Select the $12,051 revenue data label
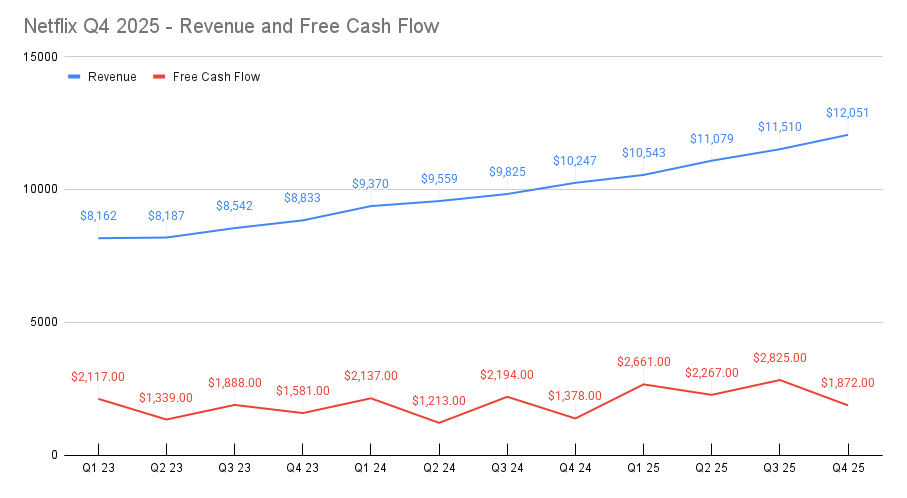 click(x=847, y=113)
